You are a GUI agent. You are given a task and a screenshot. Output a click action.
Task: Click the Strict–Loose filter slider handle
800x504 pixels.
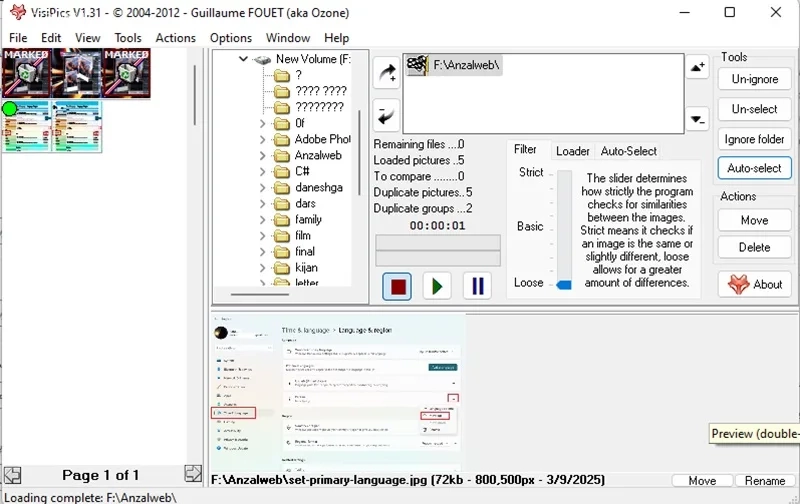tap(564, 285)
